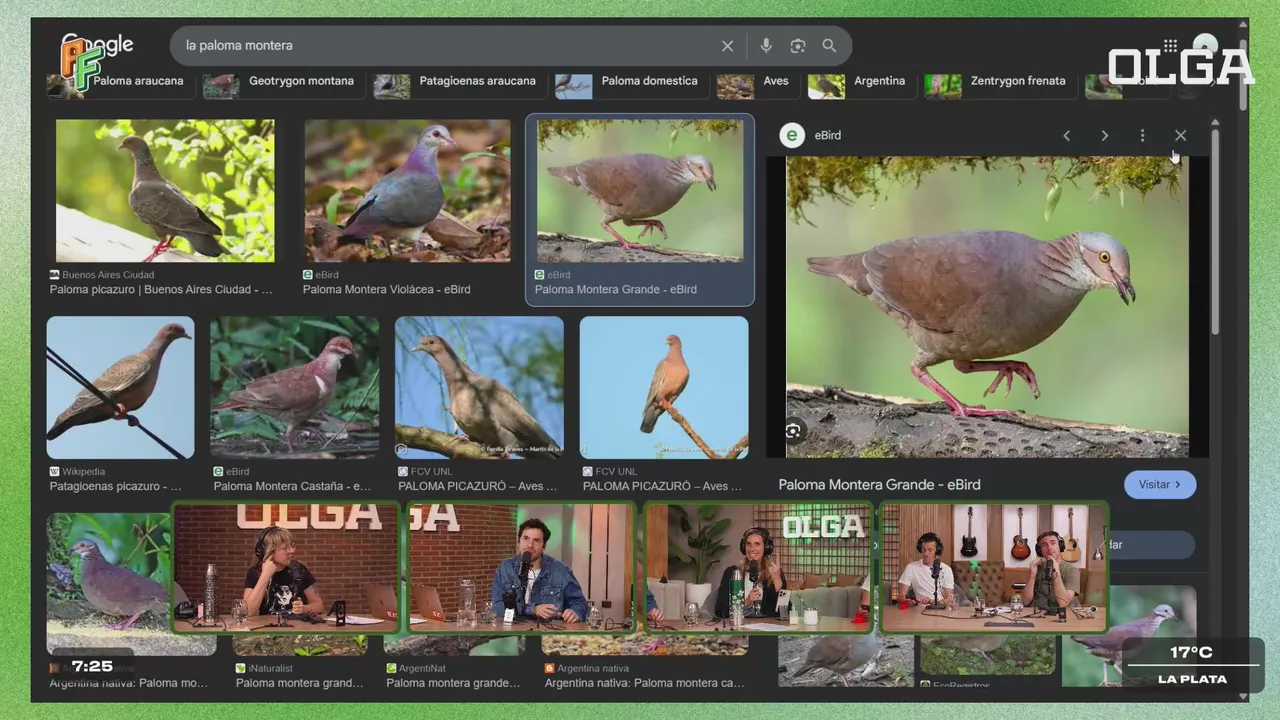Go to next image in preview panel

[x=1104, y=135]
